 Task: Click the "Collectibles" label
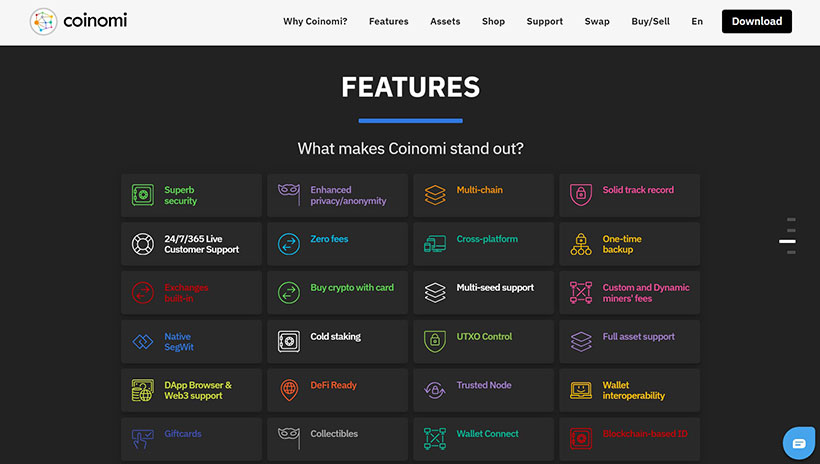[334, 434]
